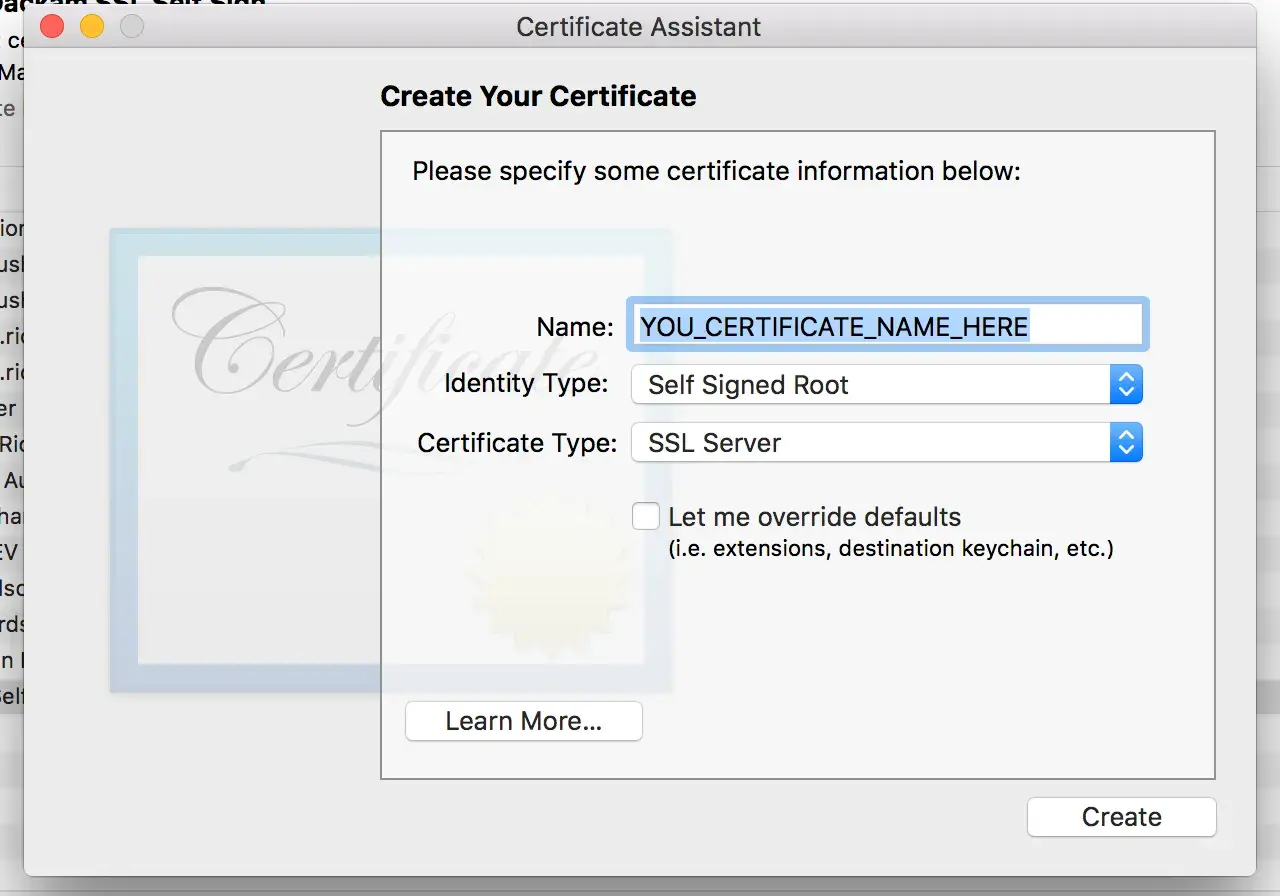Open the Identity Type dropdown

[x=887, y=385]
